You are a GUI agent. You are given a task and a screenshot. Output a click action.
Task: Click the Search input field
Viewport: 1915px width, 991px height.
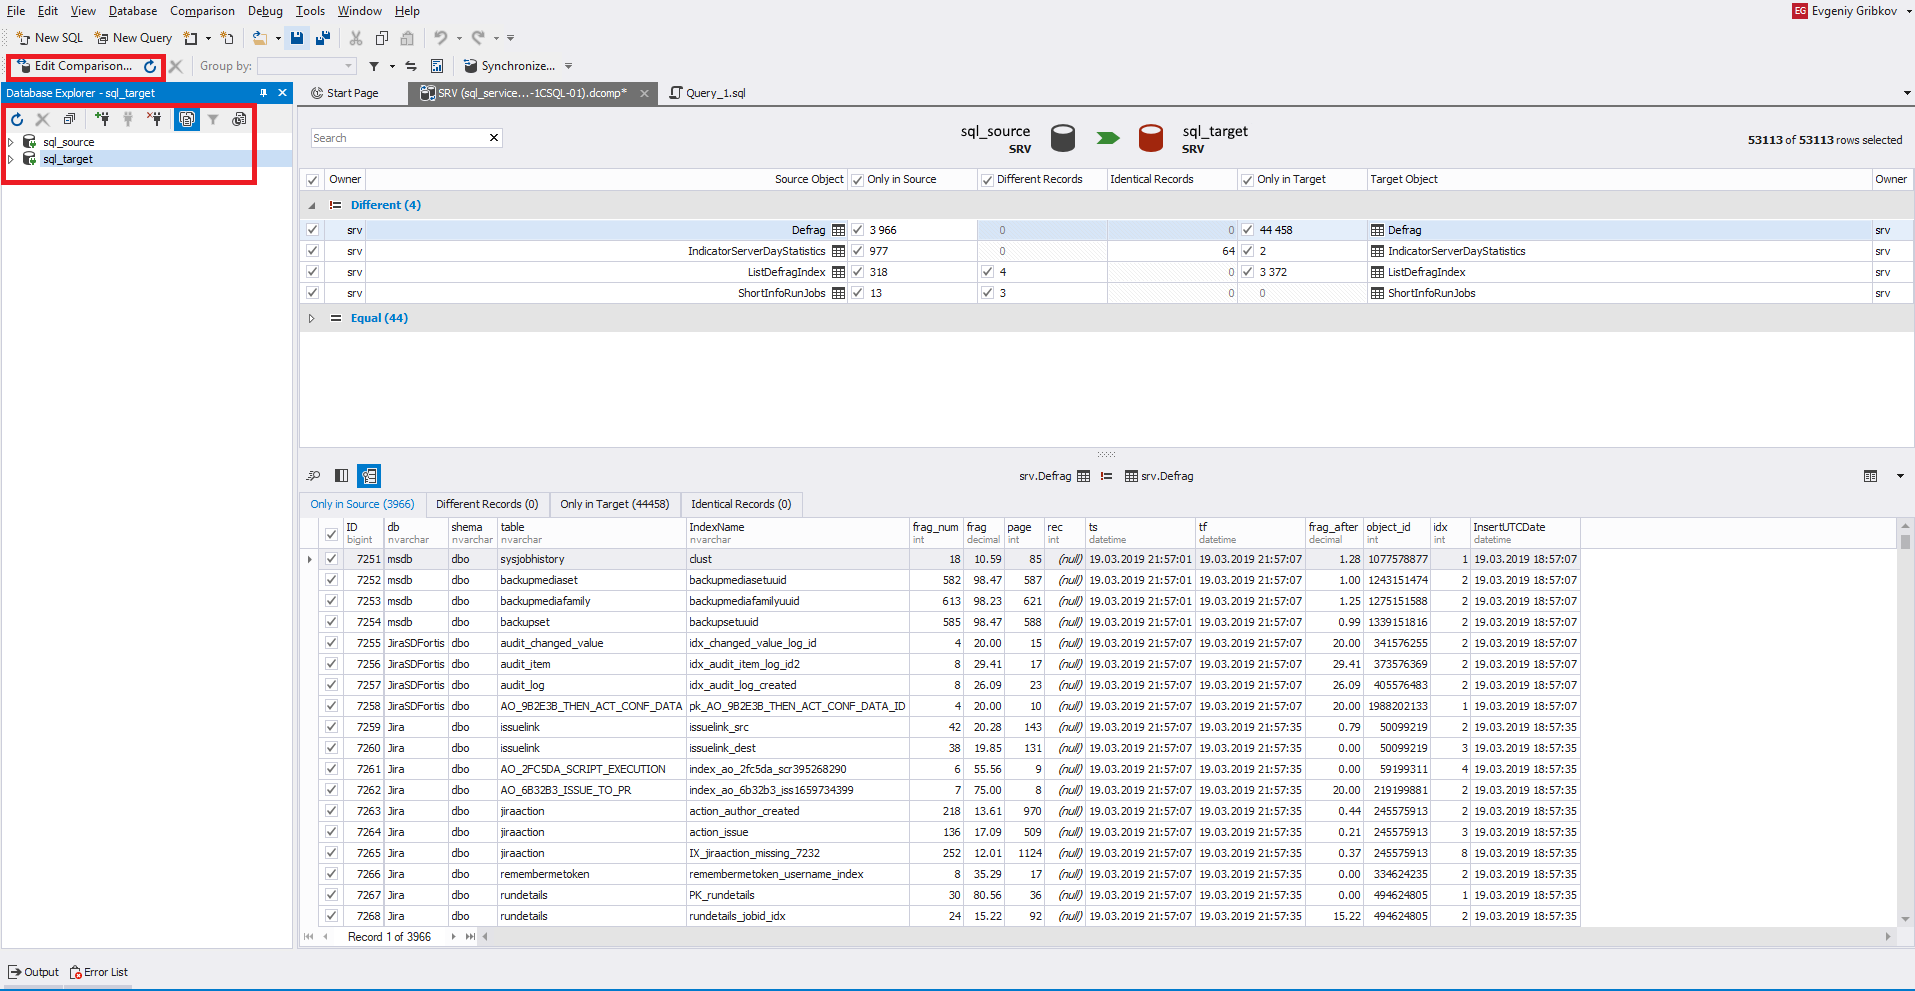point(400,138)
